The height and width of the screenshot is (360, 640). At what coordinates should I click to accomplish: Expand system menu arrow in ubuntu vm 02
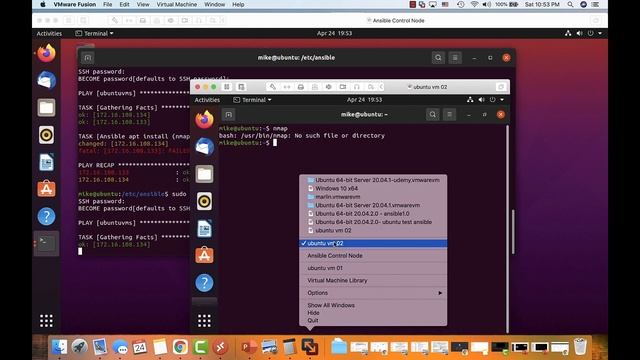(x=502, y=100)
